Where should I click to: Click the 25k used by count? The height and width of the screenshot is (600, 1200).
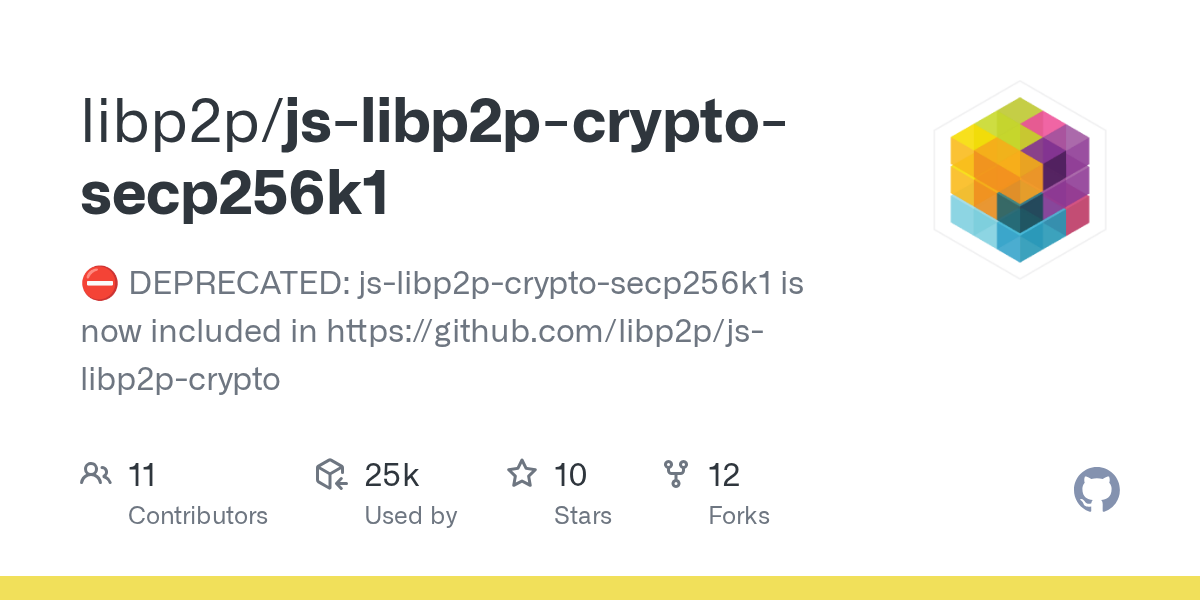[392, 475]
